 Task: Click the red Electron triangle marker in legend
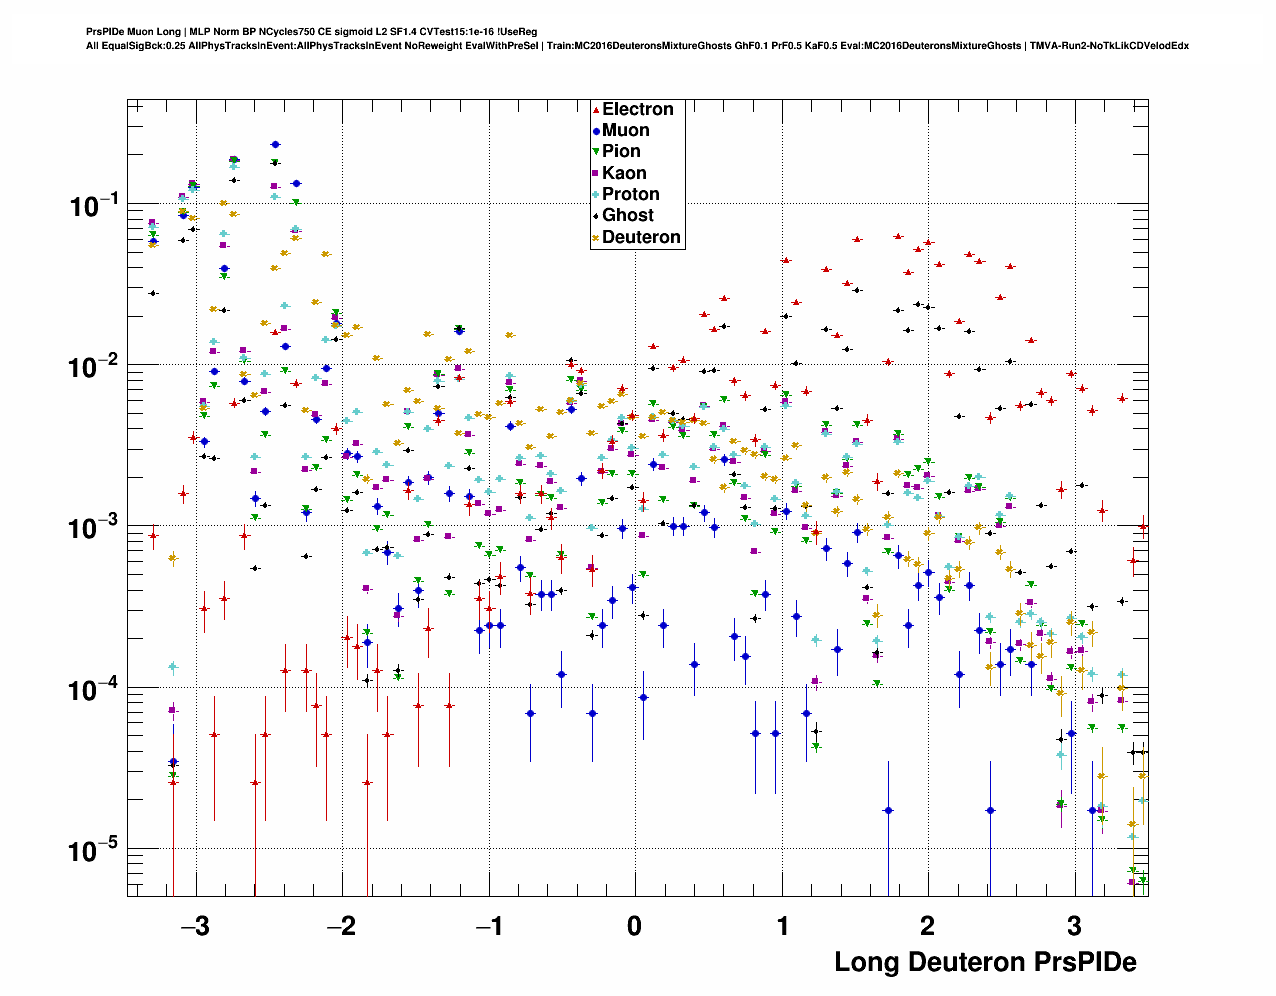pos(596,110)
